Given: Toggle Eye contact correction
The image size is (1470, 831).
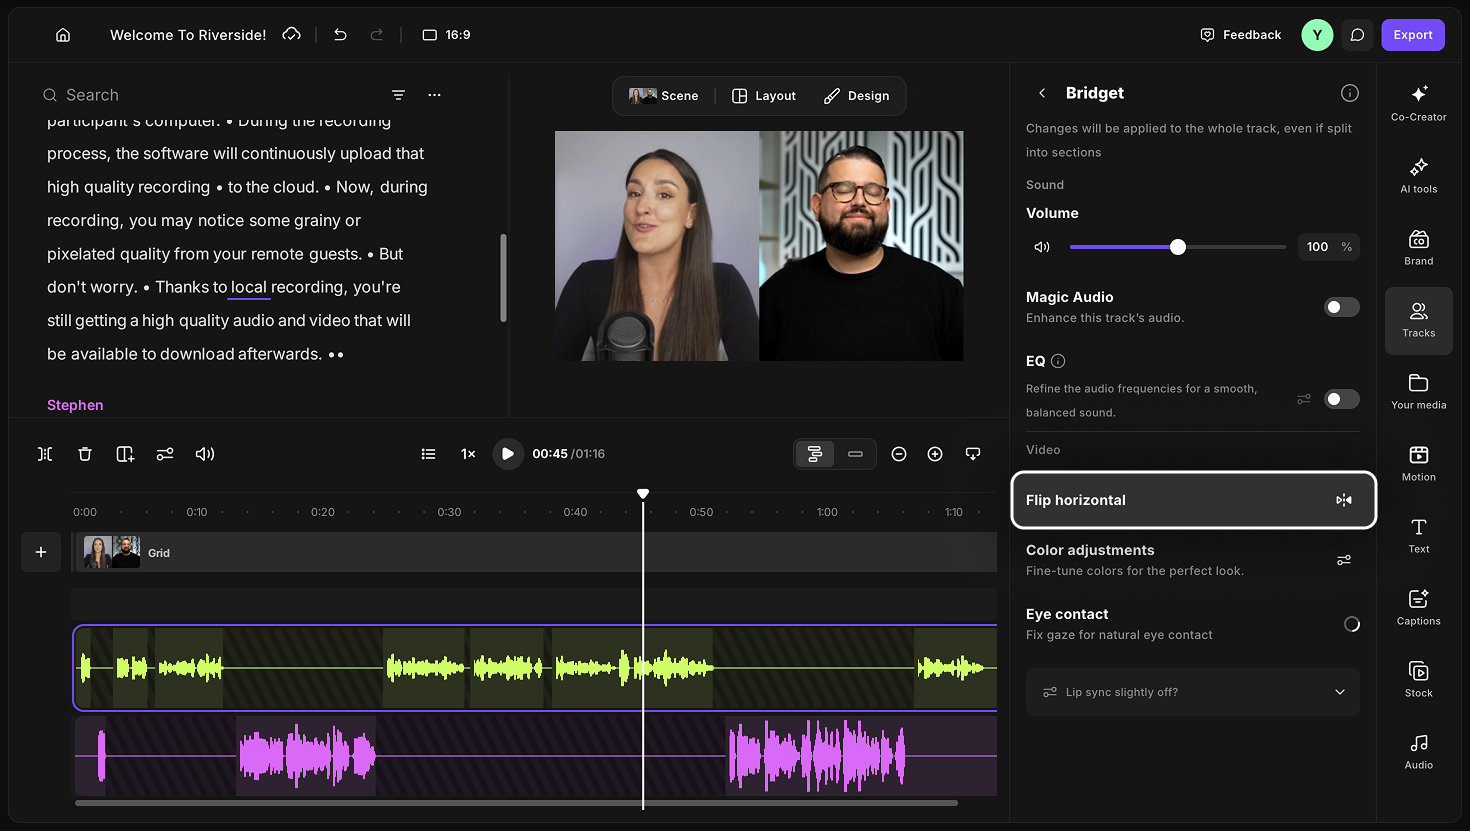Looking at the screenshot, I should point(1351,624).
